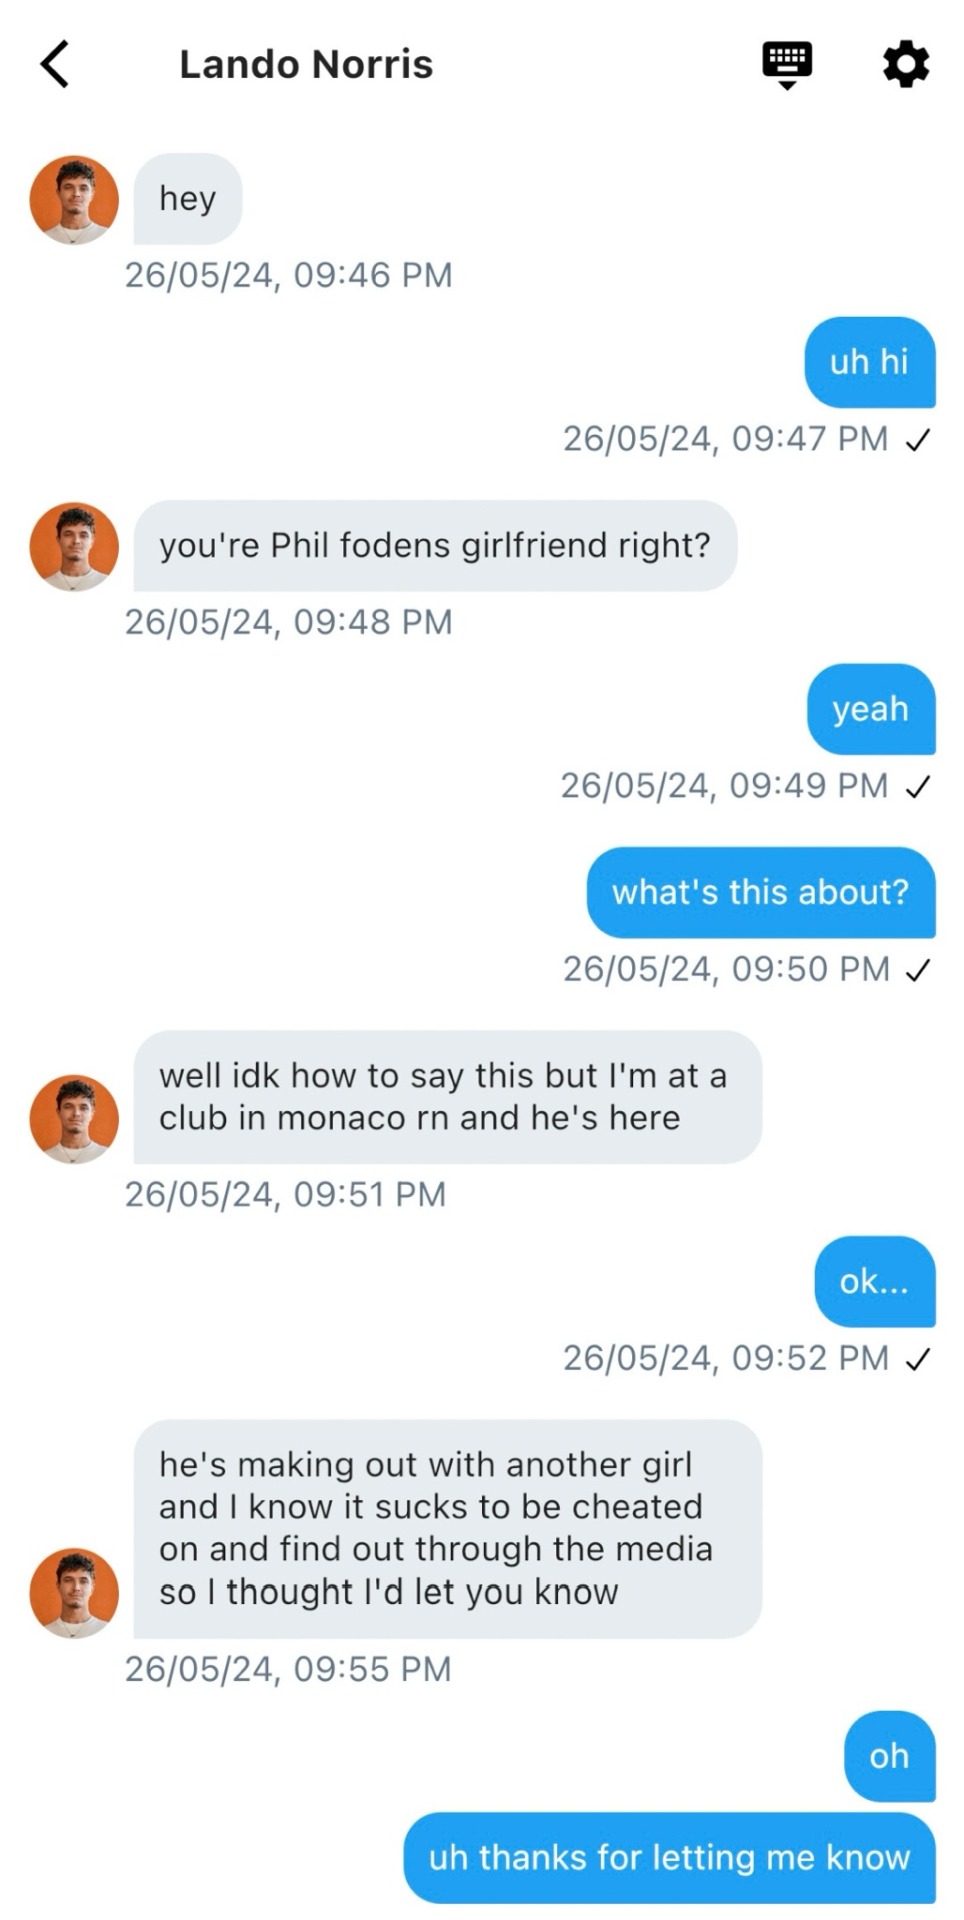Open chat settings gear icon
Image resolution: width=964 pixels, height=1920 pixels.
pos(906,64)
